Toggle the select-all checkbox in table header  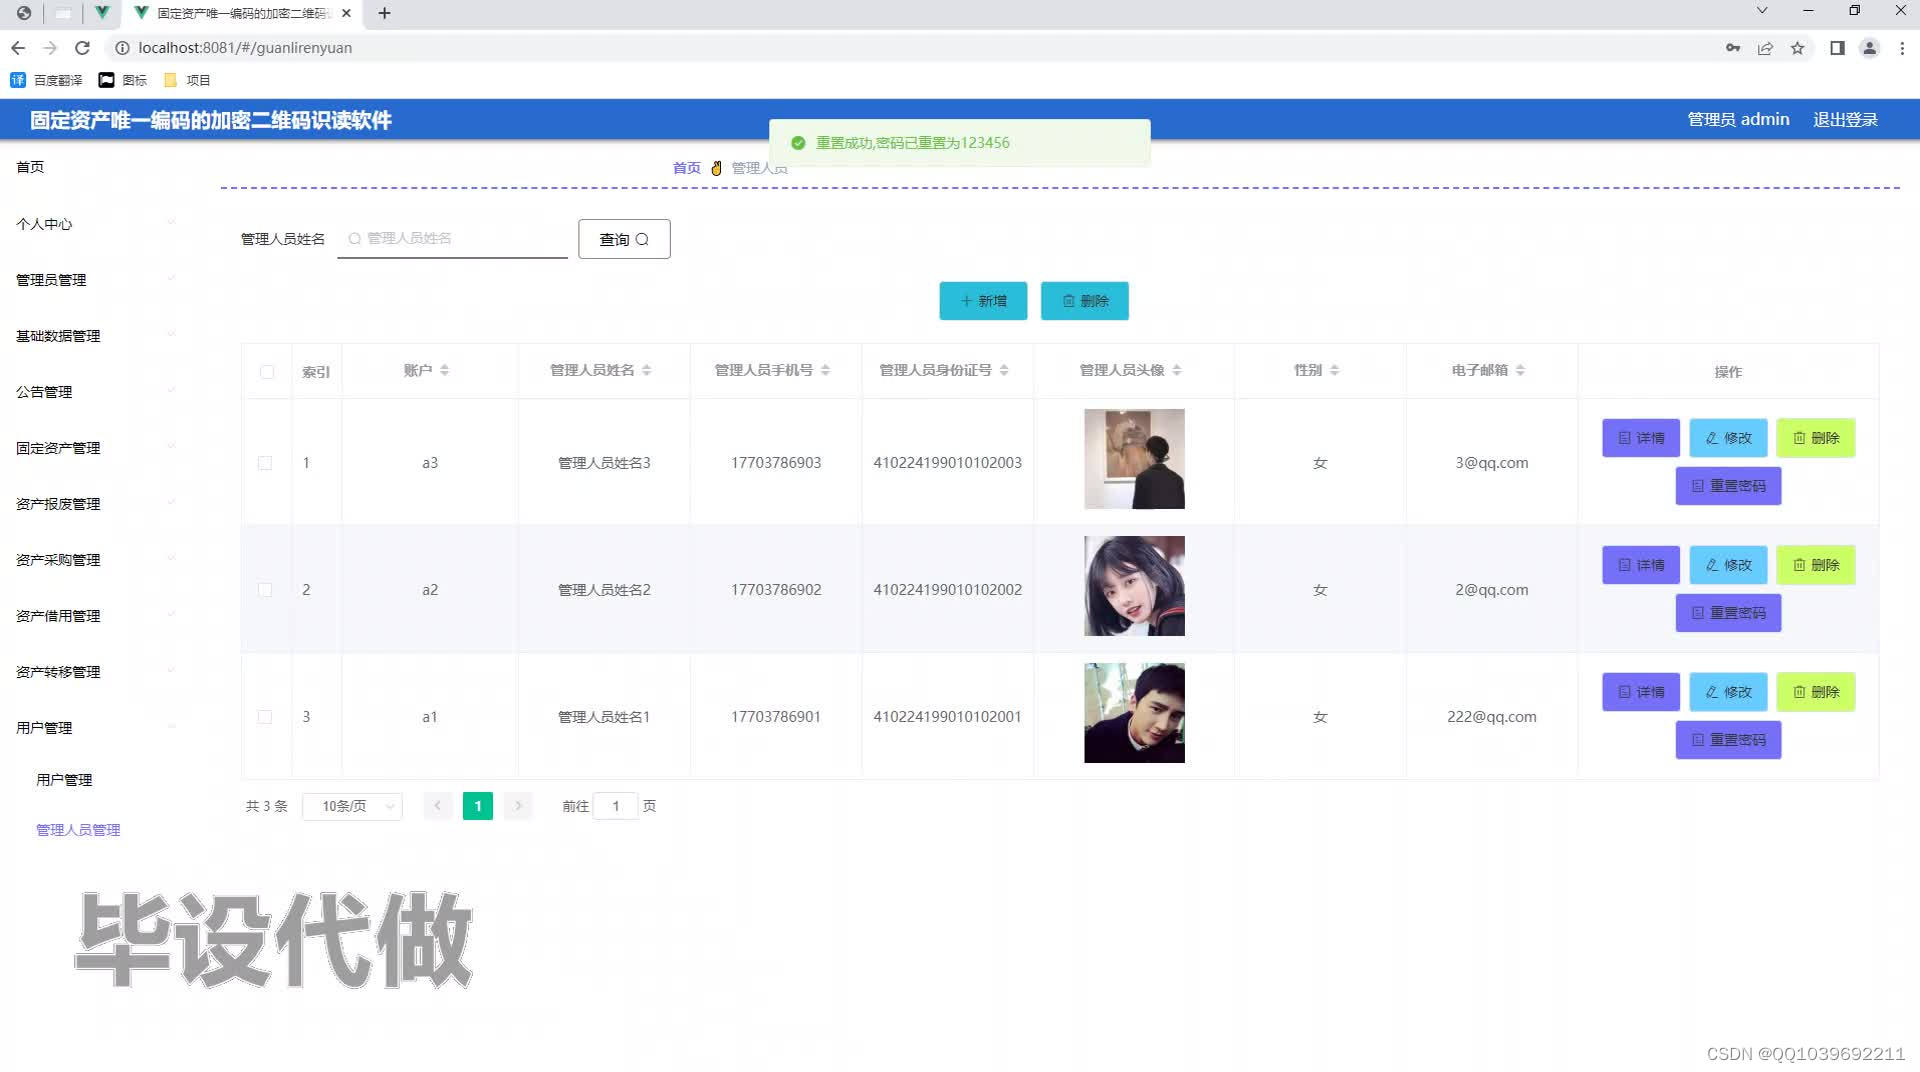(x=267, y=371)
